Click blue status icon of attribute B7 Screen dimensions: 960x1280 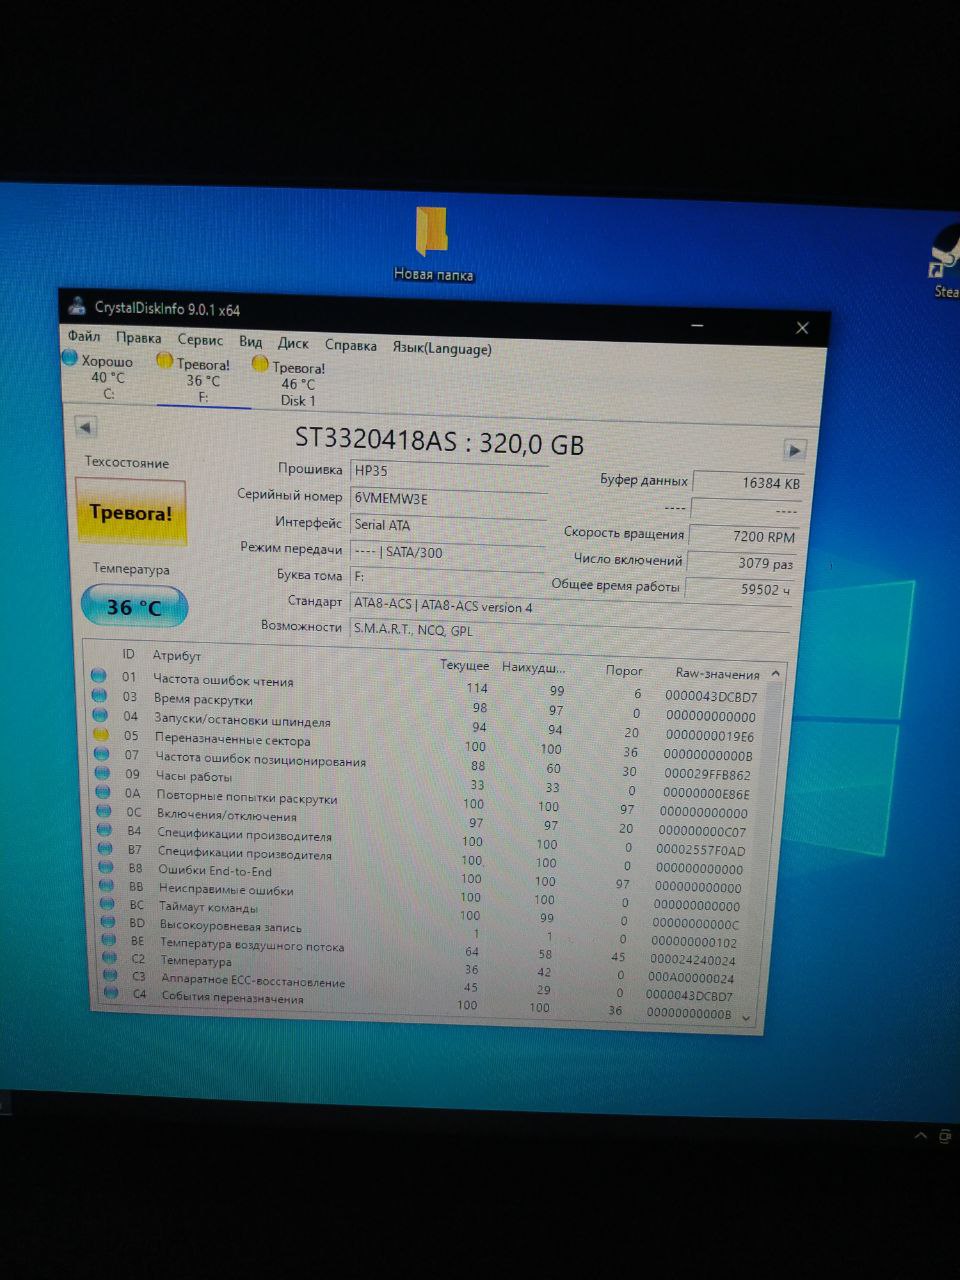pyautogui.click(x=105, y=847)
